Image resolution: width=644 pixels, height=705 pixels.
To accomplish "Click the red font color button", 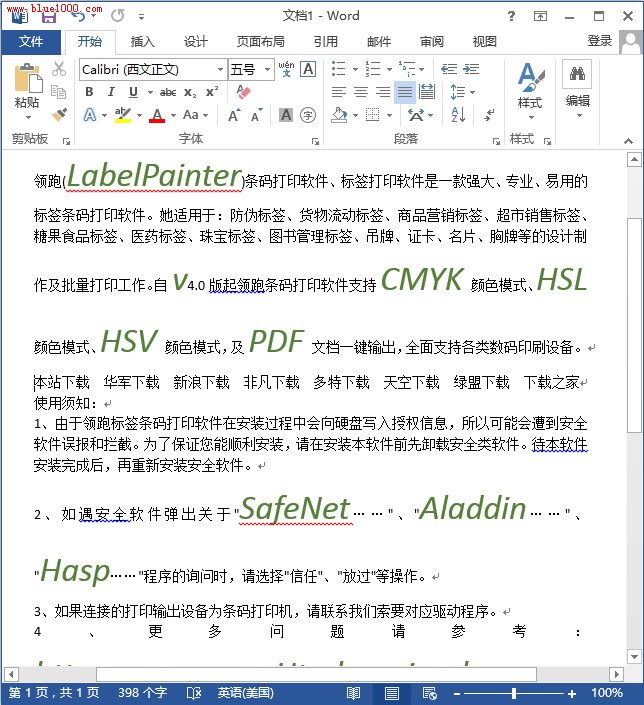I will [157, 115].
